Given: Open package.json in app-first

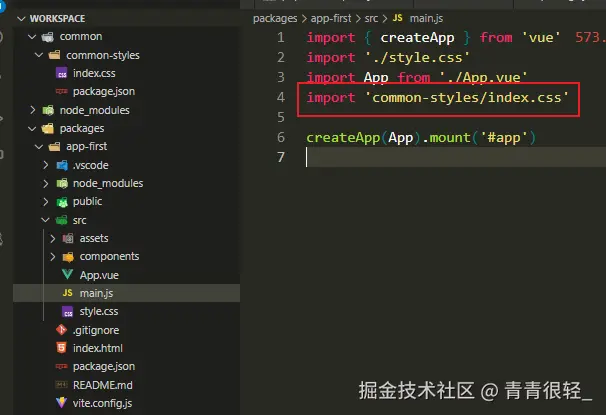Looking at the screenshot, I should pos(104,366).
